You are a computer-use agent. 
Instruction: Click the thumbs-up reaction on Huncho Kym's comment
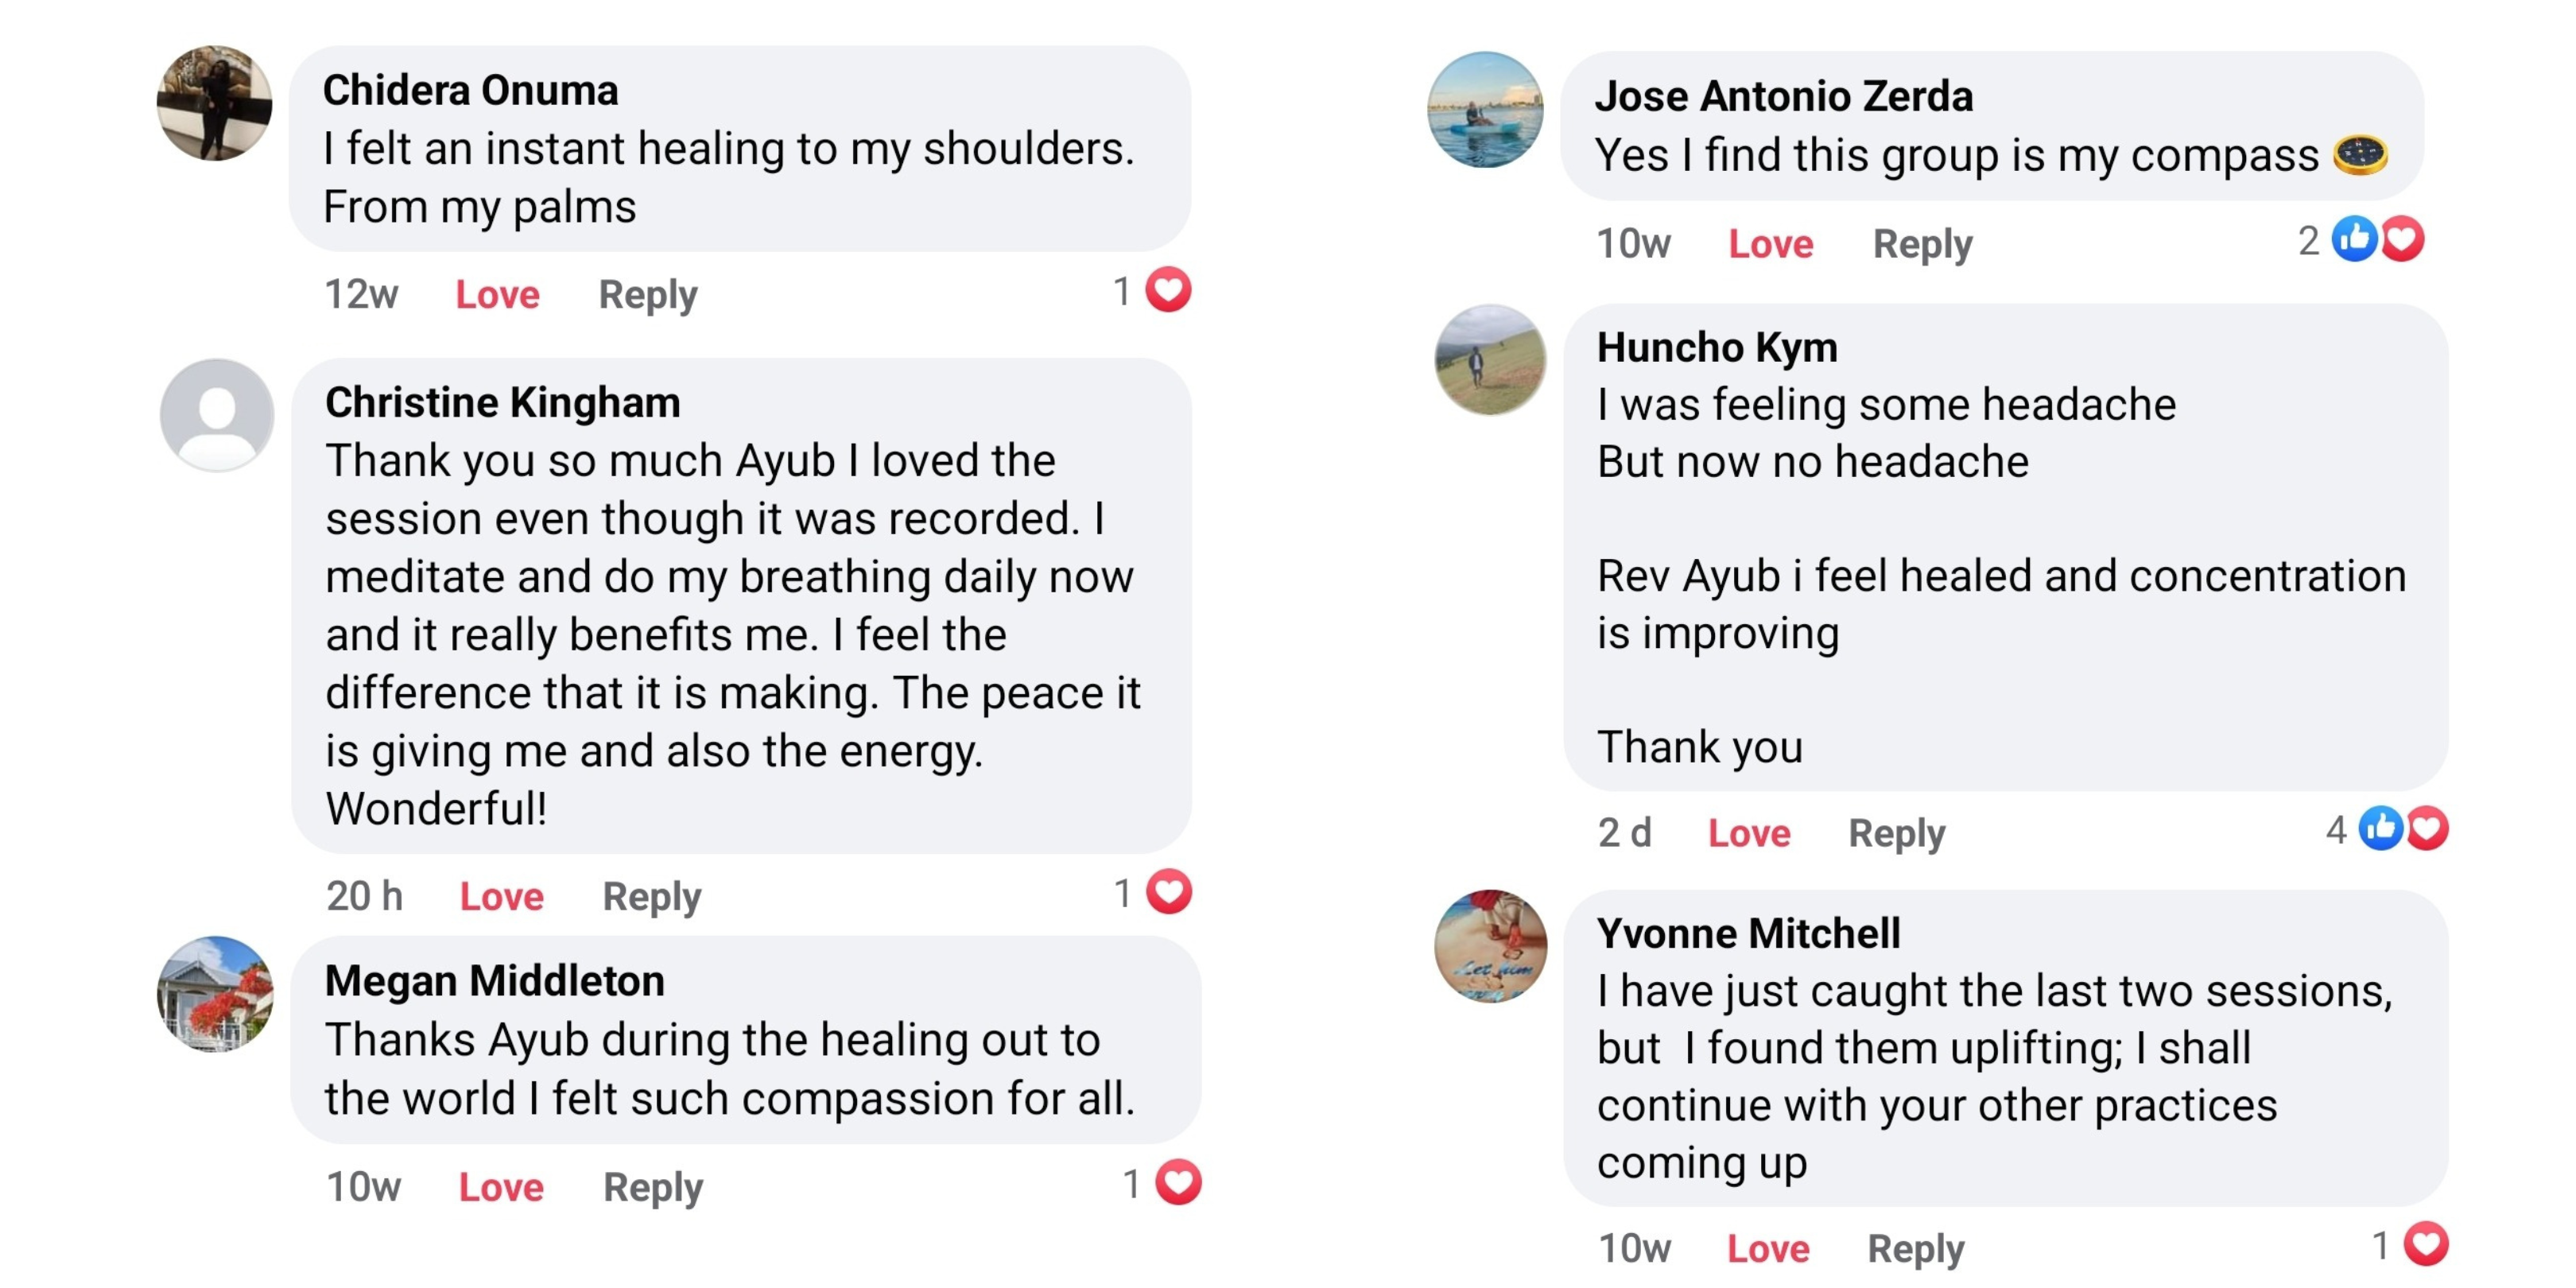(2380, 829)
